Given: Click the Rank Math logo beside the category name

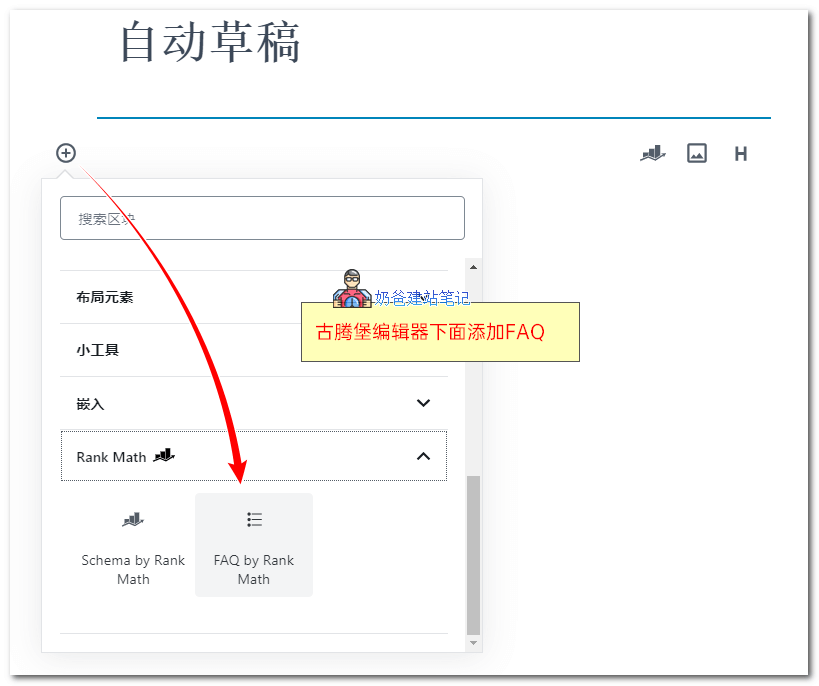Looking at the screenshot, I should (x=164, y=456).
